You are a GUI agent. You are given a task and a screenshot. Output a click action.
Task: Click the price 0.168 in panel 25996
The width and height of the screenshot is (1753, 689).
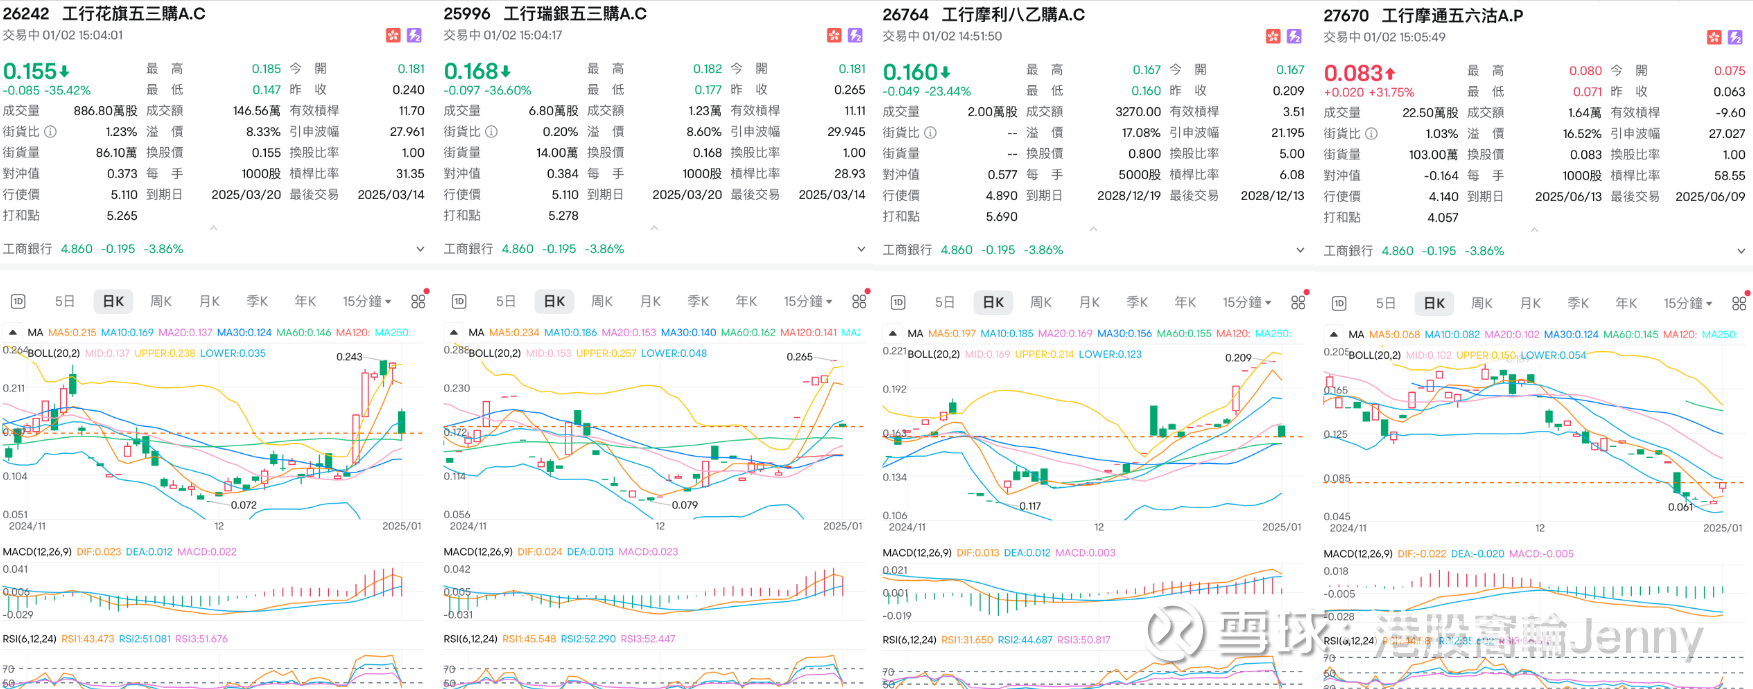point(471,71)
